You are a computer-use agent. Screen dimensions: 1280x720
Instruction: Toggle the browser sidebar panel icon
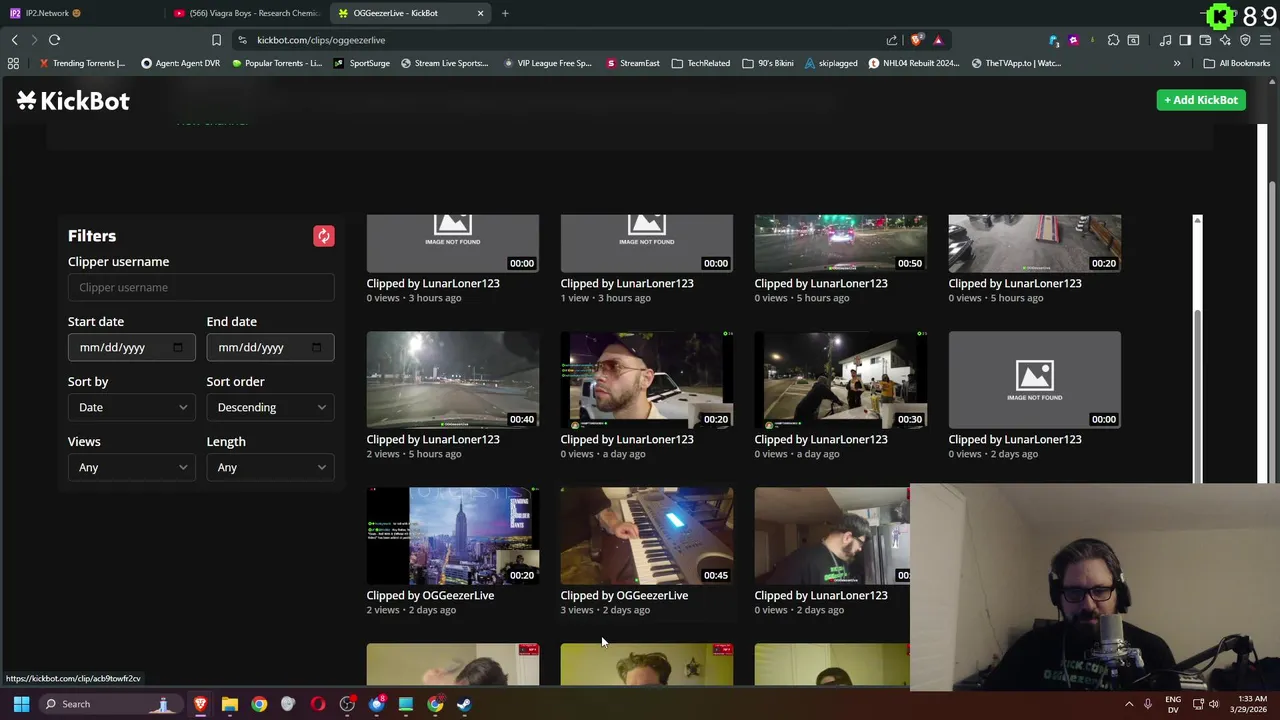(x=1185, y=40)
